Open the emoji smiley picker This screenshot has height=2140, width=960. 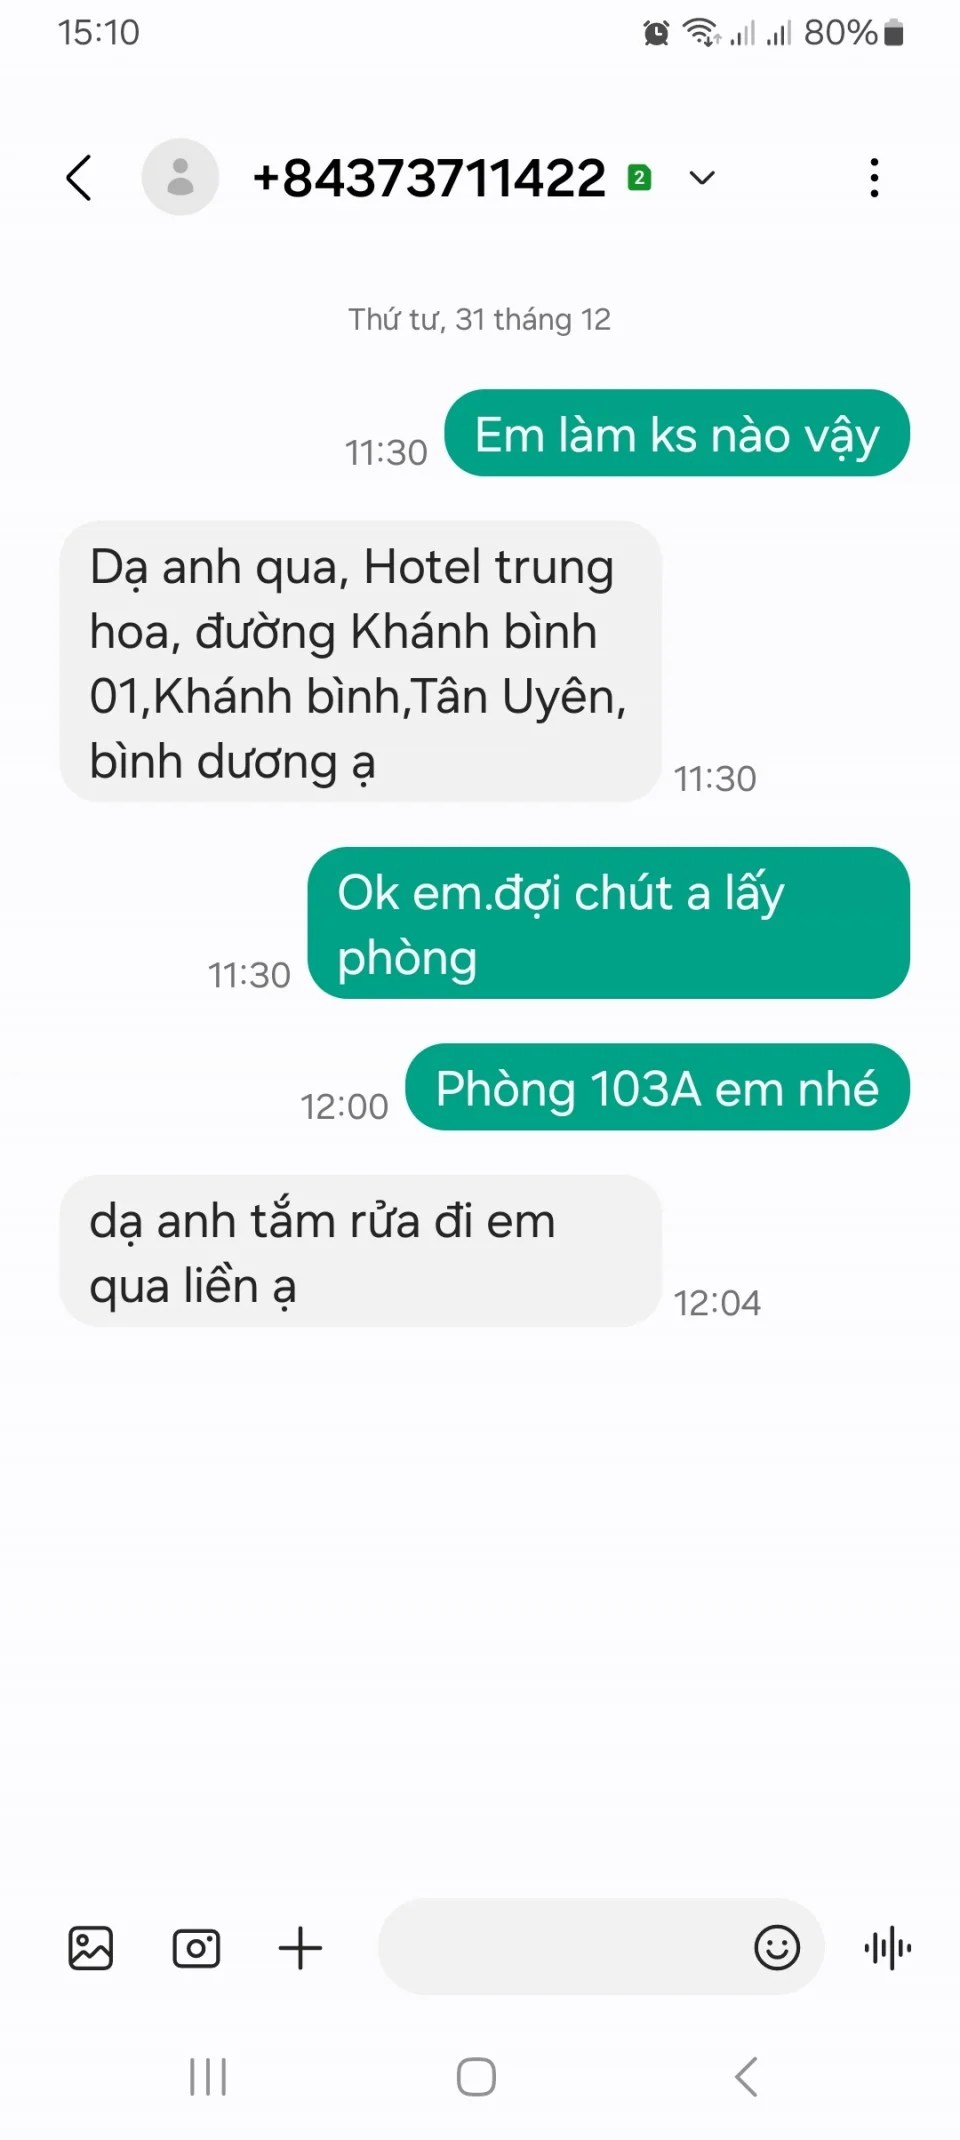(777, 1948)
